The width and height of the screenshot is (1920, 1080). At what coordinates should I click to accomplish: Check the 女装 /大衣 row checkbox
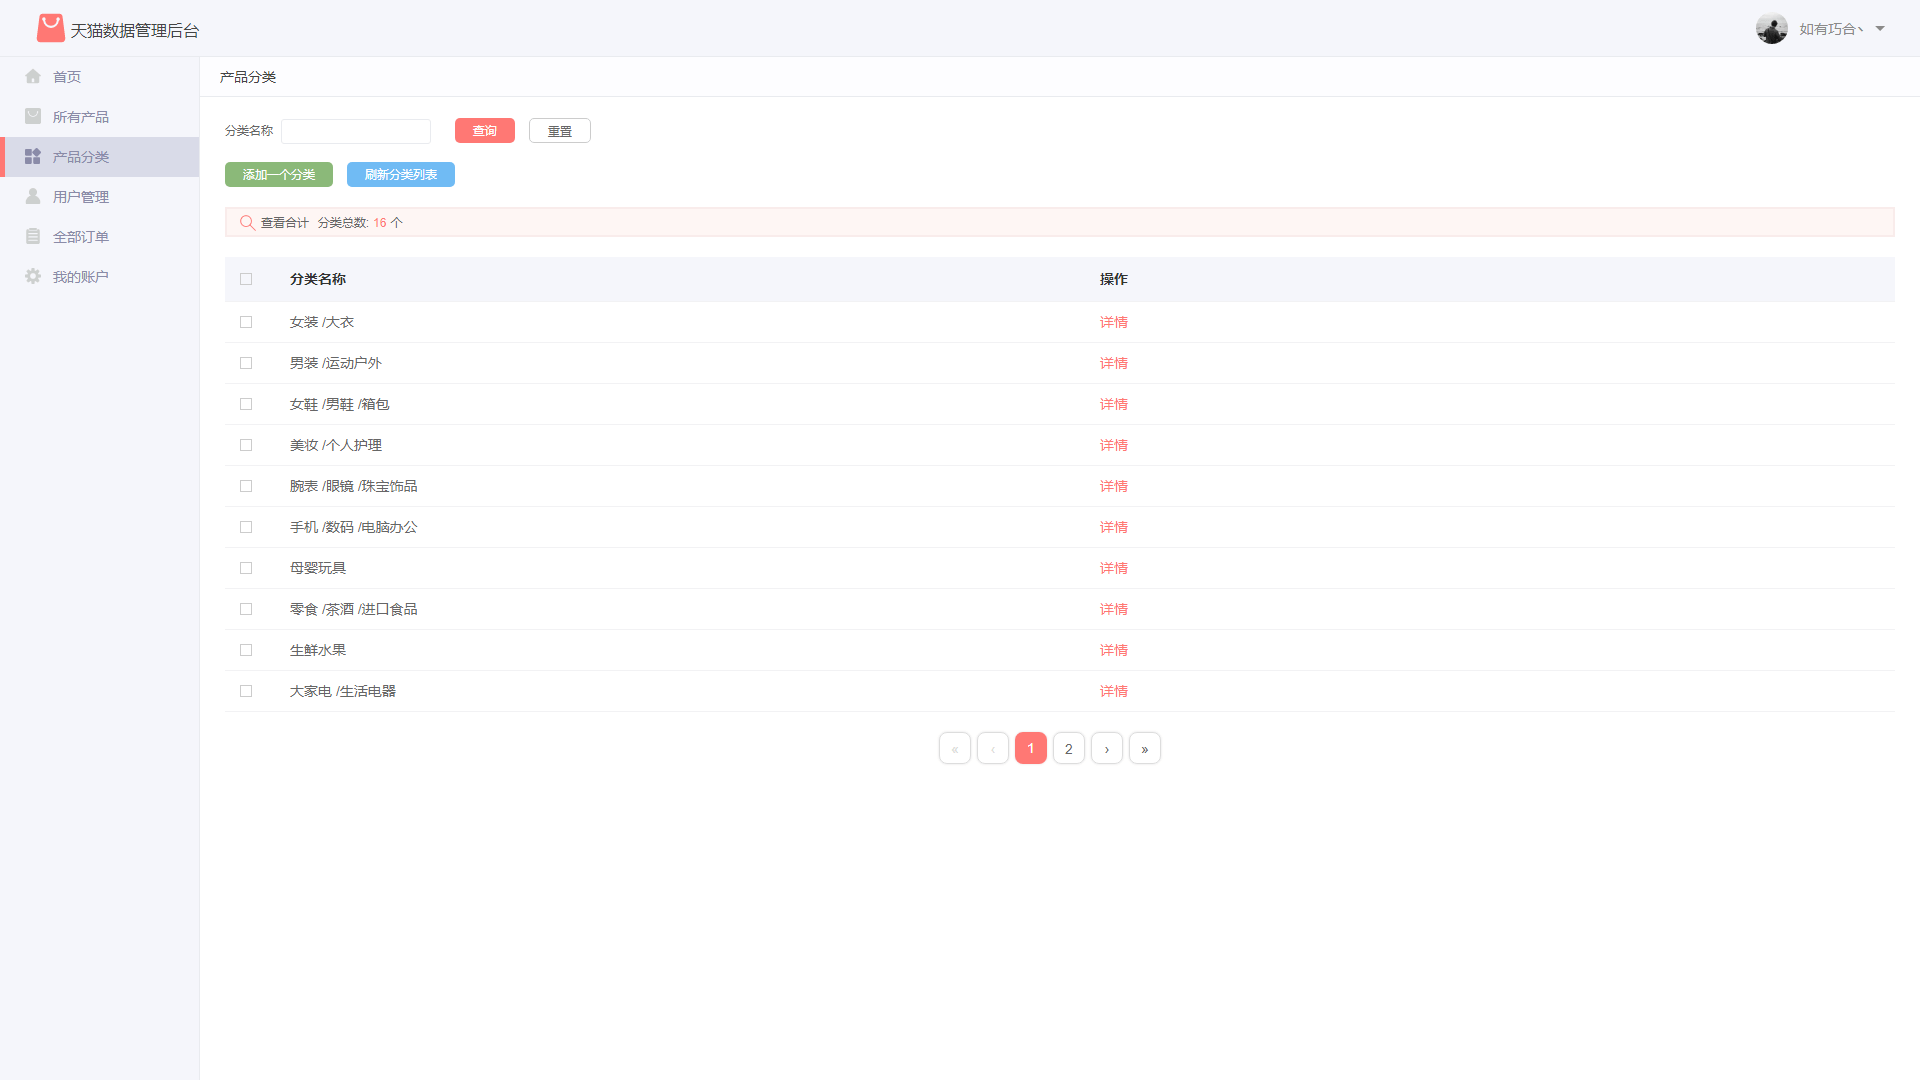pos(246,322)
